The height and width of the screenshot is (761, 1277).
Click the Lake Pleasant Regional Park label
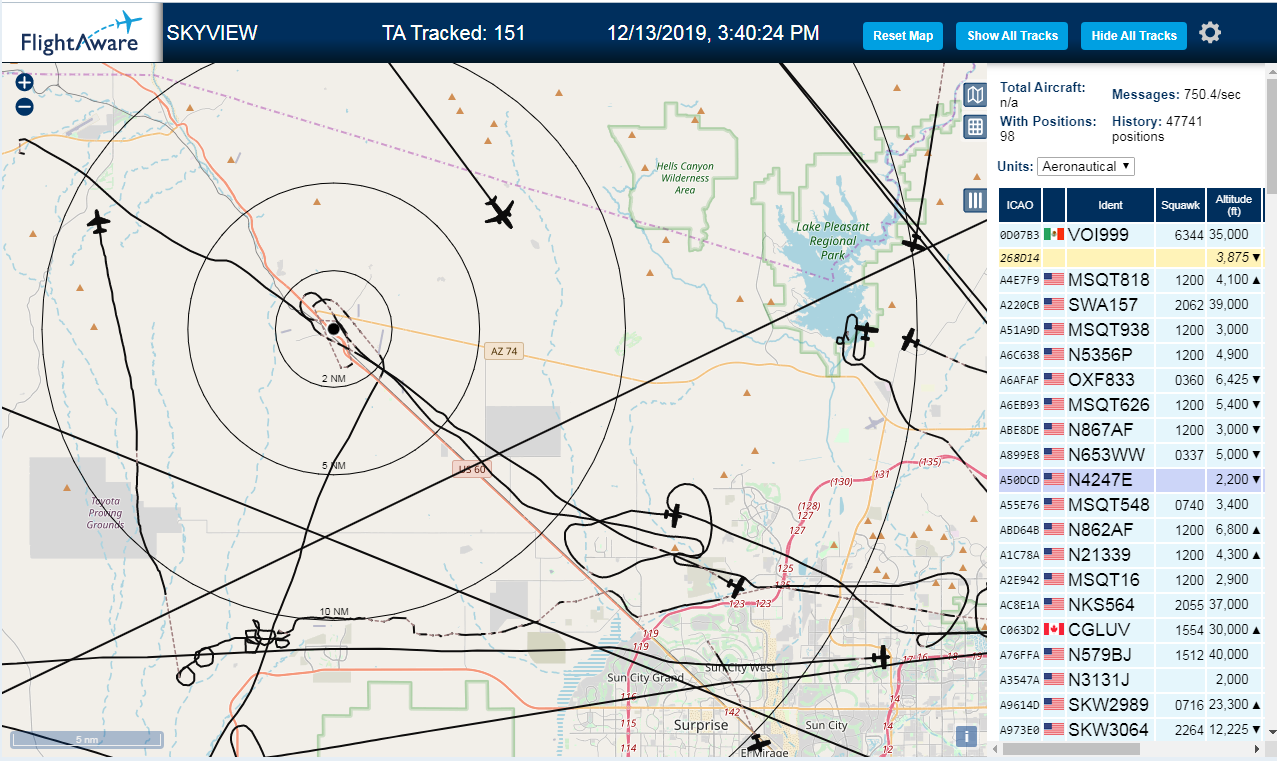point(833,241)
